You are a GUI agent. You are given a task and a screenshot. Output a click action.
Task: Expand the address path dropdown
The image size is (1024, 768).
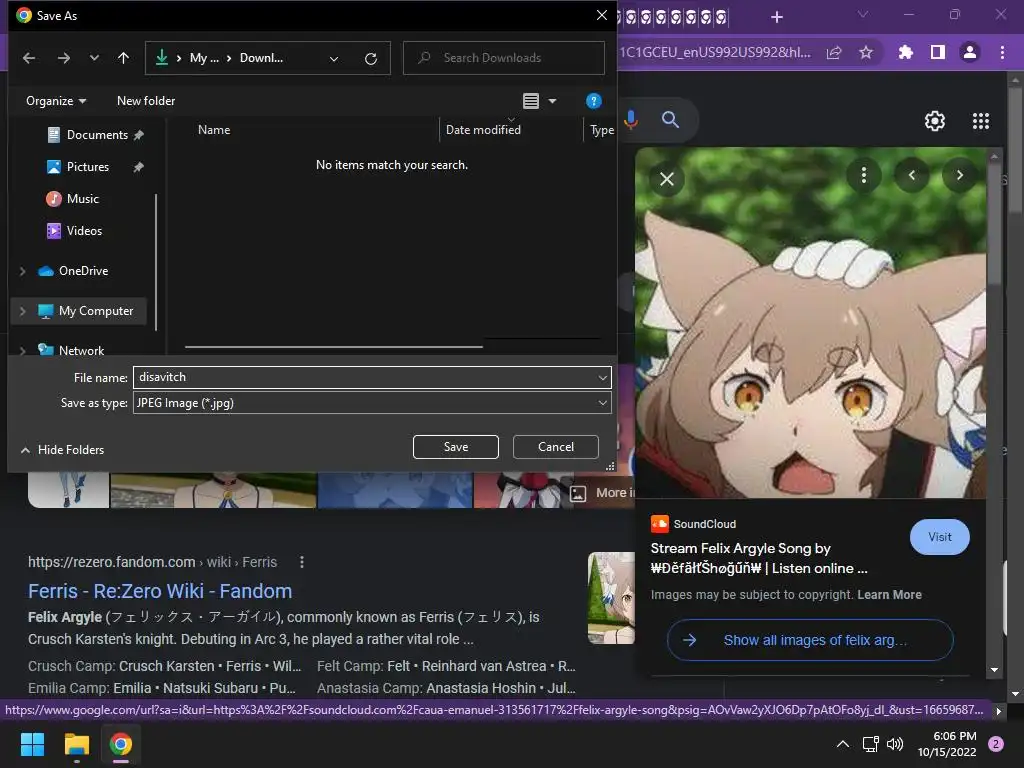click(x=334, y=59)
